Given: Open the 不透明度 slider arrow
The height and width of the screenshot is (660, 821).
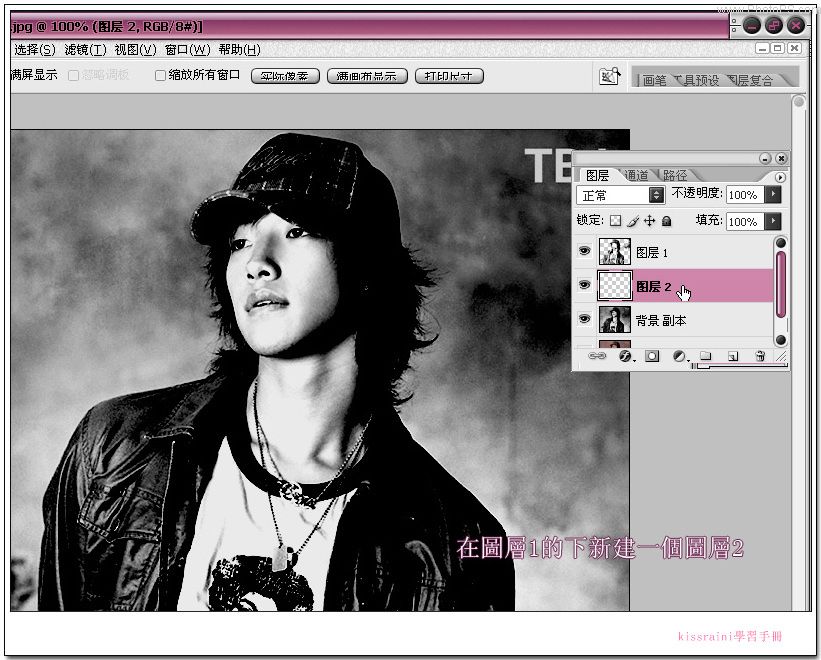Looking at the screenshot, I should click(x=773, y=195).
